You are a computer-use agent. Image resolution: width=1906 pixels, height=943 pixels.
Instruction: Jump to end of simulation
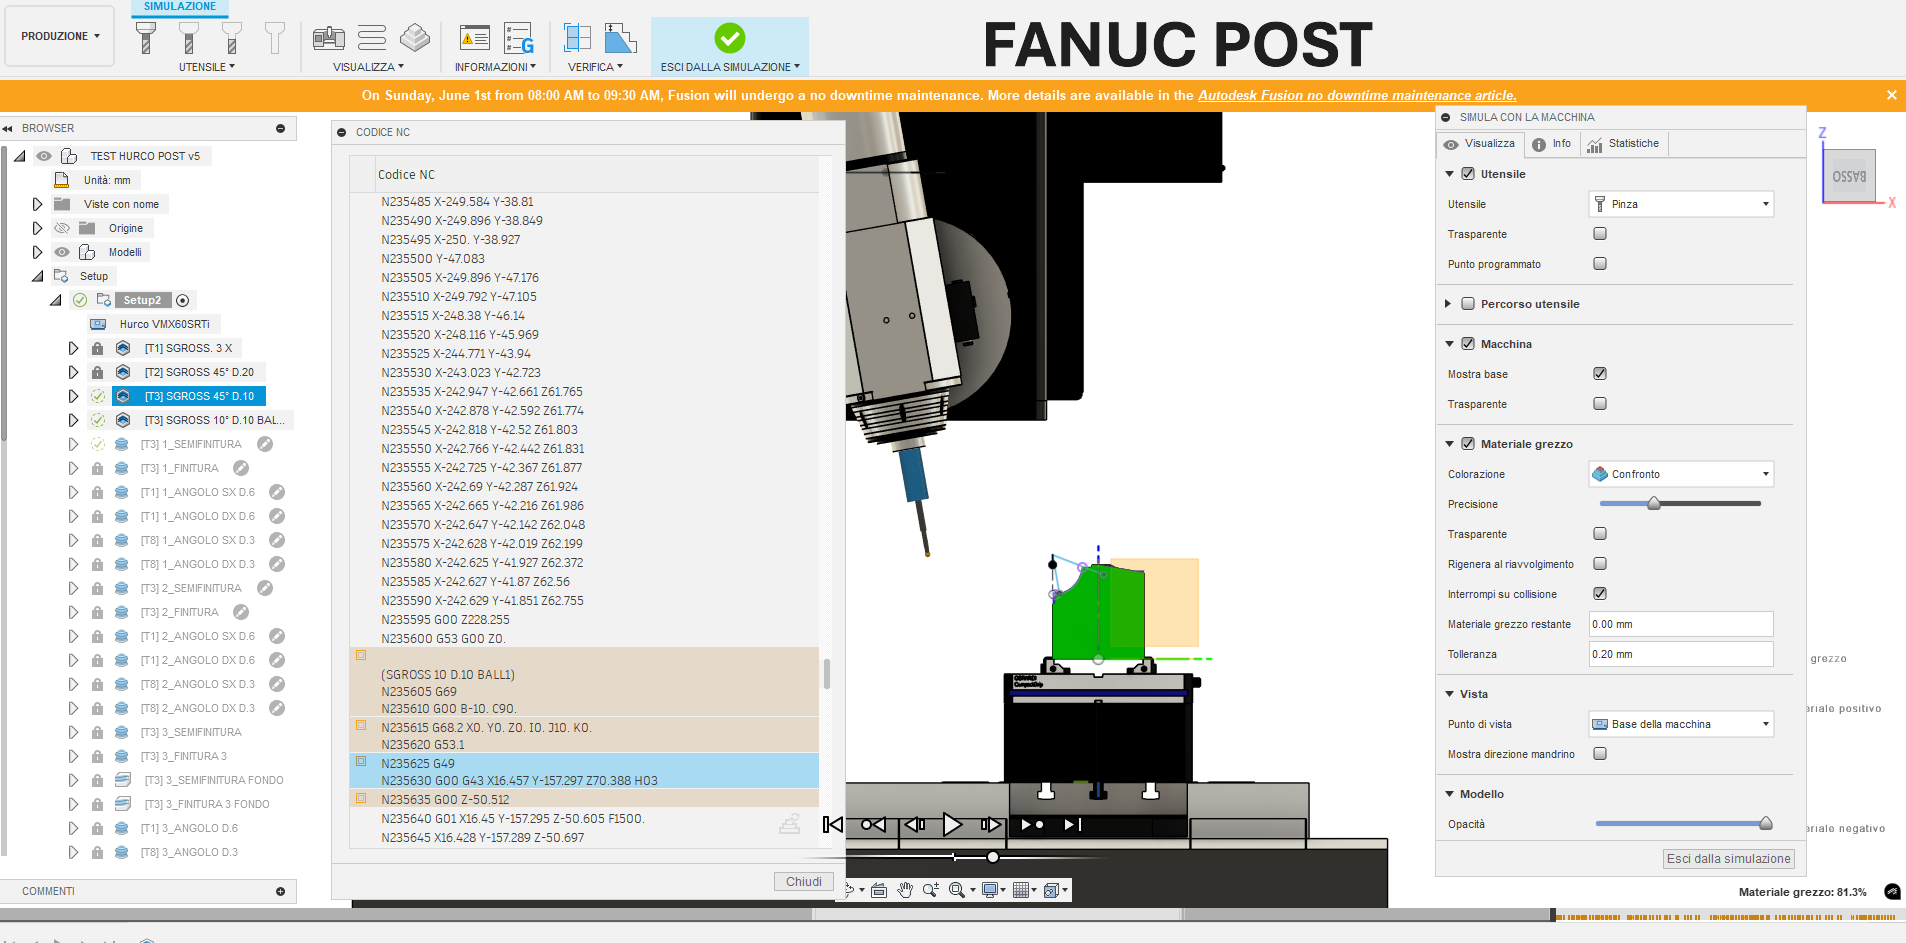click(x=1073, y=825)
